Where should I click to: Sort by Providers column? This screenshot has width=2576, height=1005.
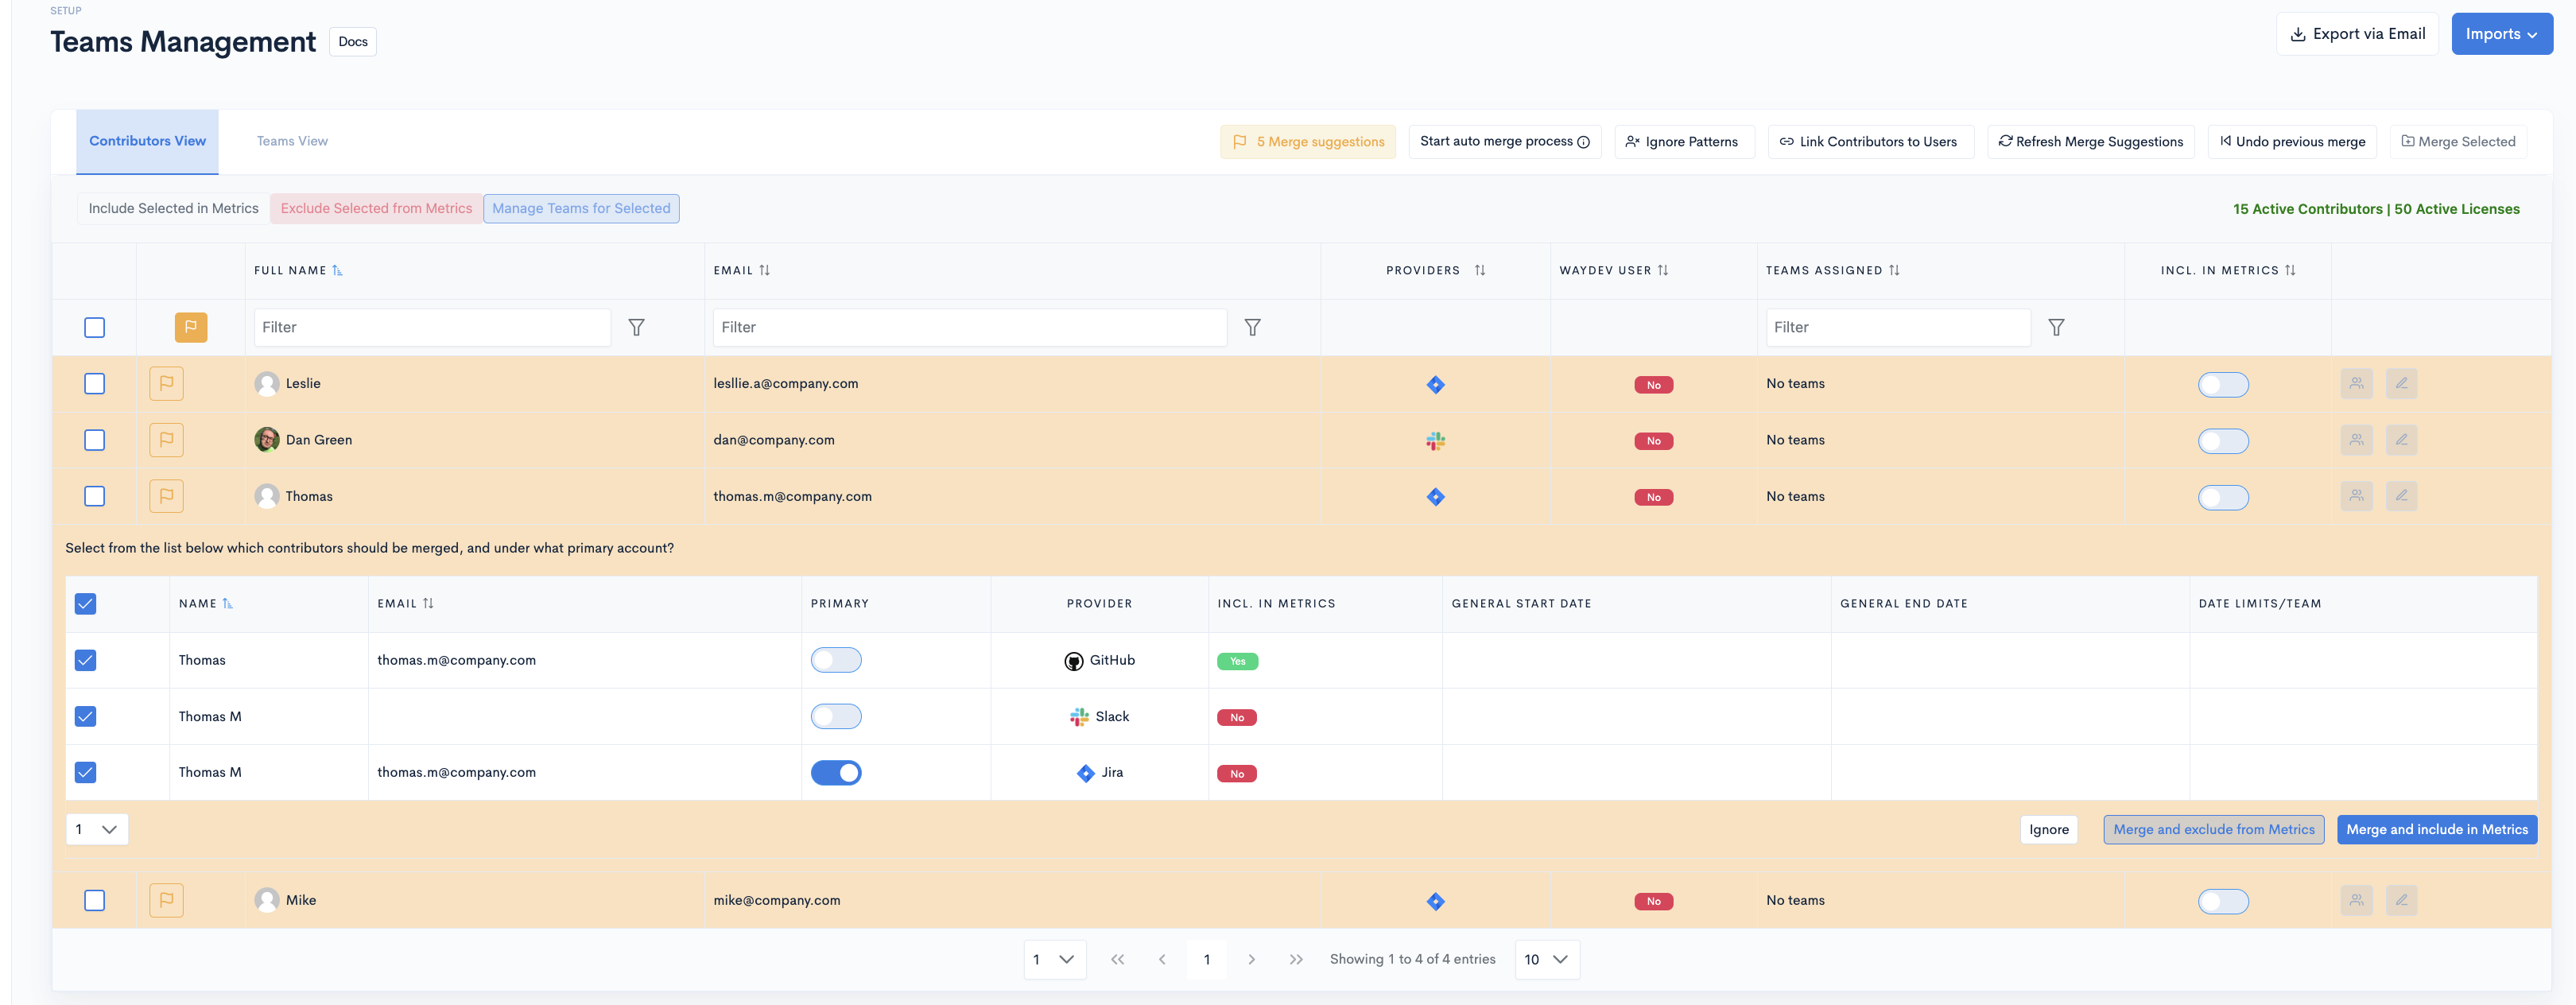pyautogui.click(x=1480, y=270)
